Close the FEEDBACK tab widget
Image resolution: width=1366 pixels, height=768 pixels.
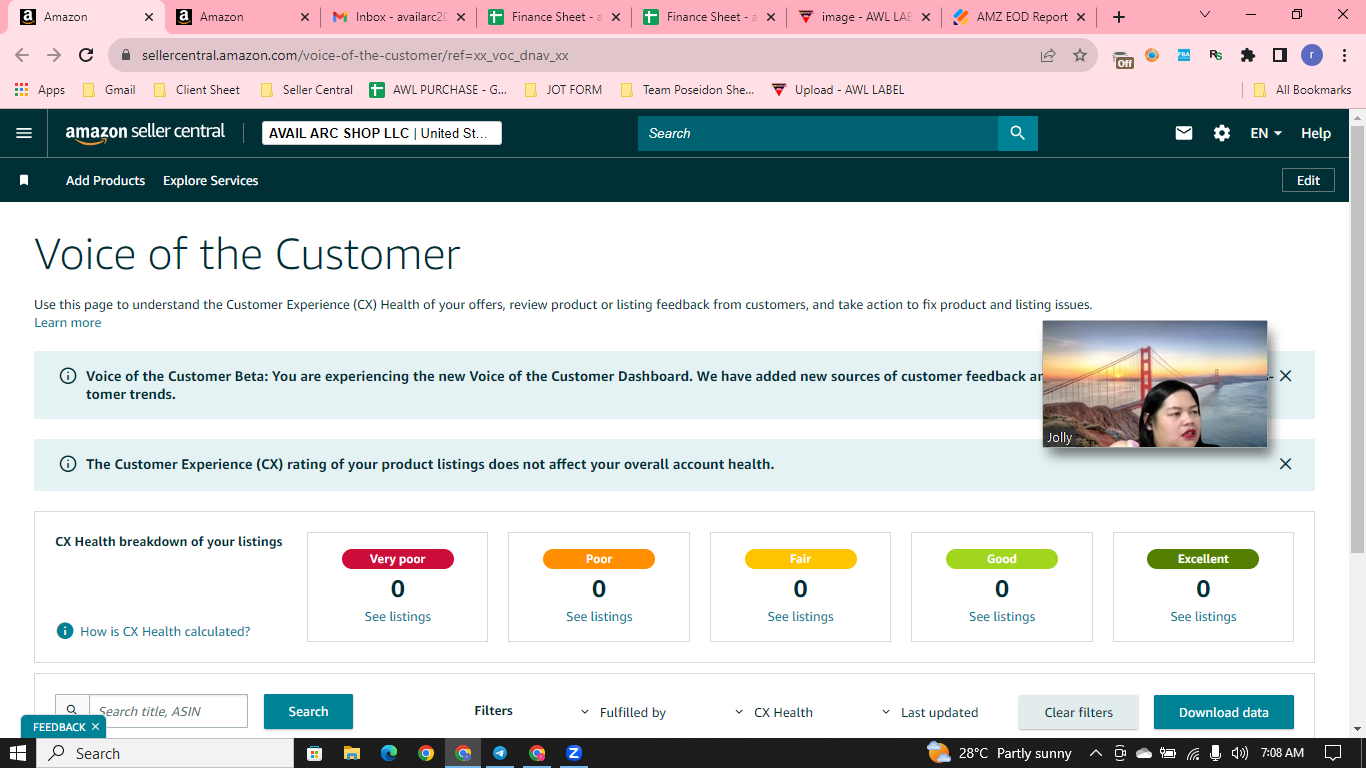click(95, 727)
